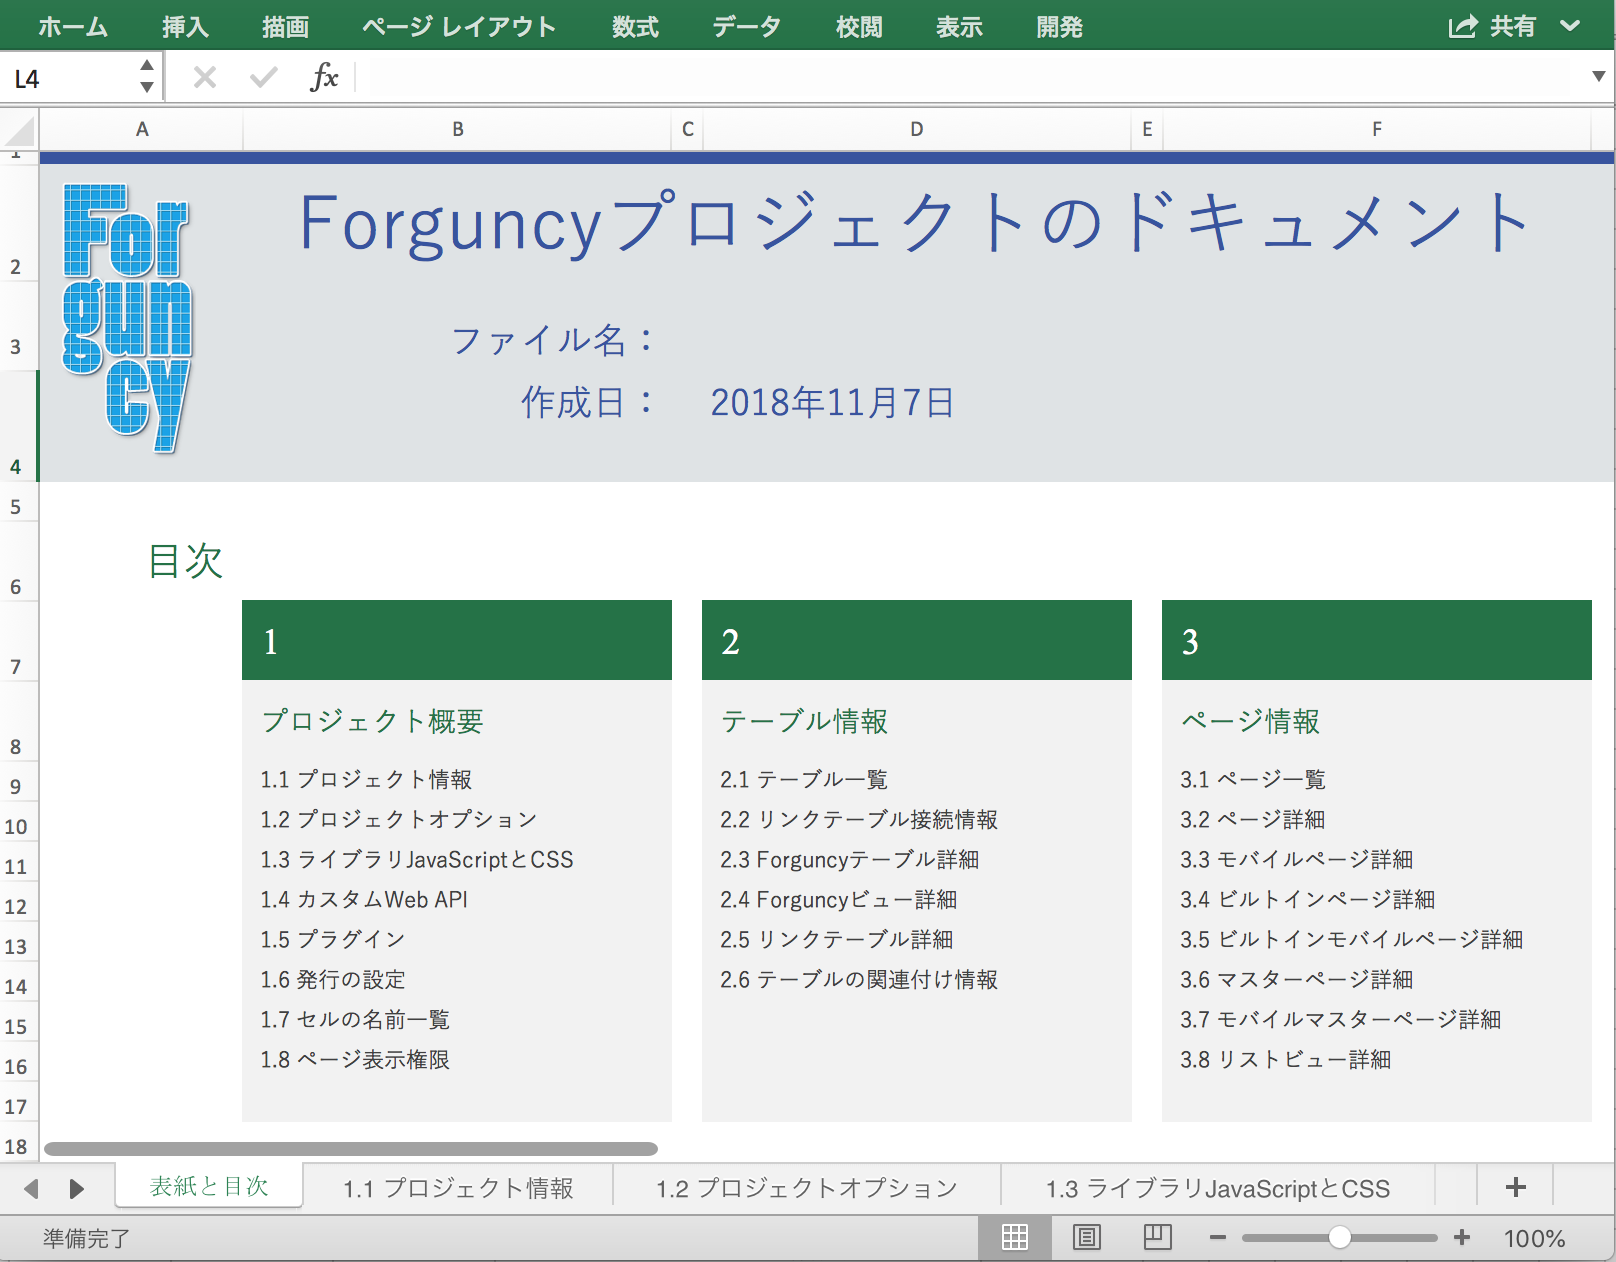
Task: Open link 3.5 ビルトインモバイルページ詳細
Action: pos(1352,939)
